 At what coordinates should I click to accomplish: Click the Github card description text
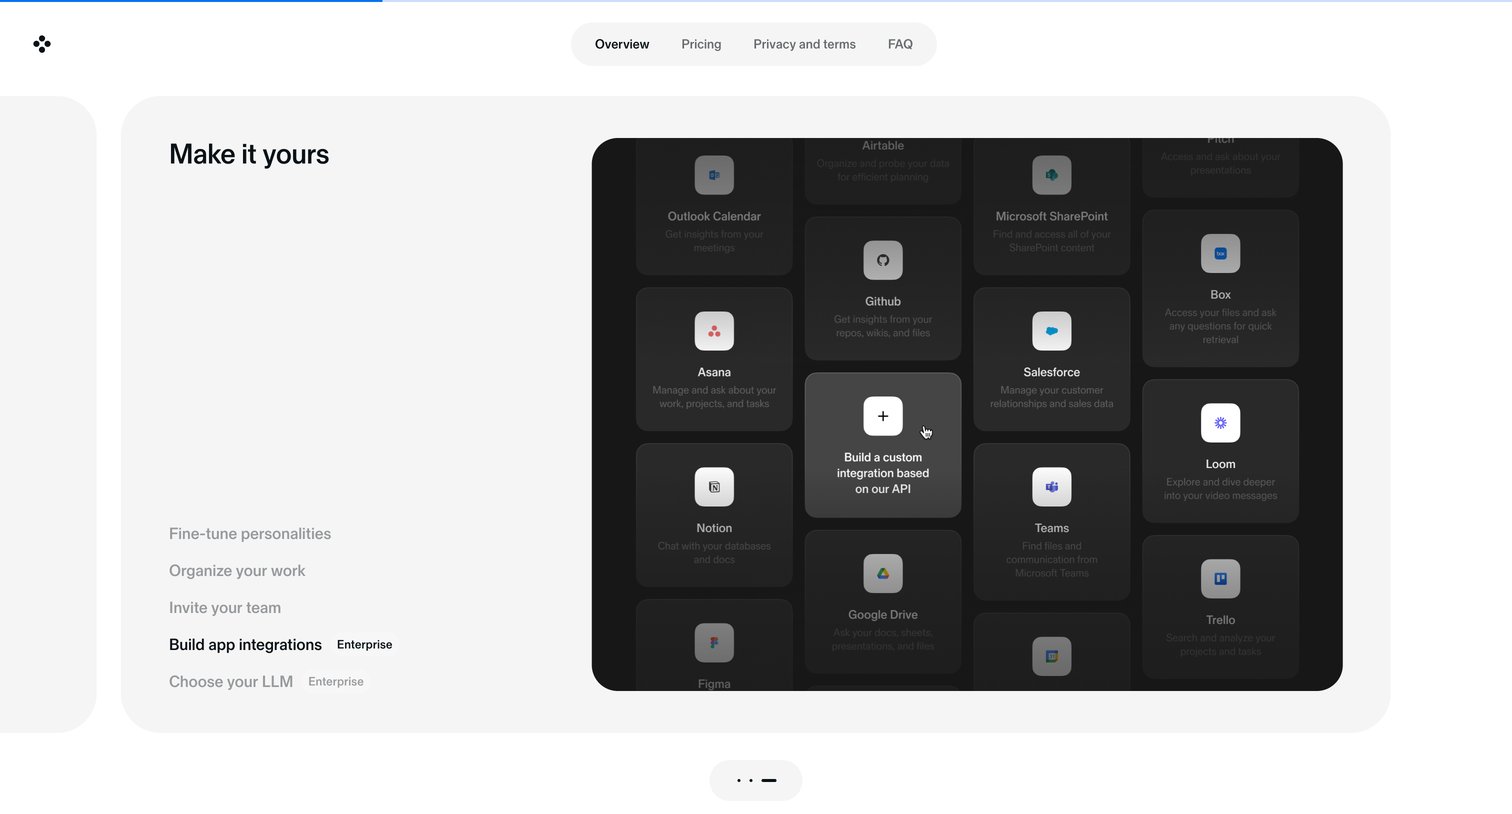883,326
